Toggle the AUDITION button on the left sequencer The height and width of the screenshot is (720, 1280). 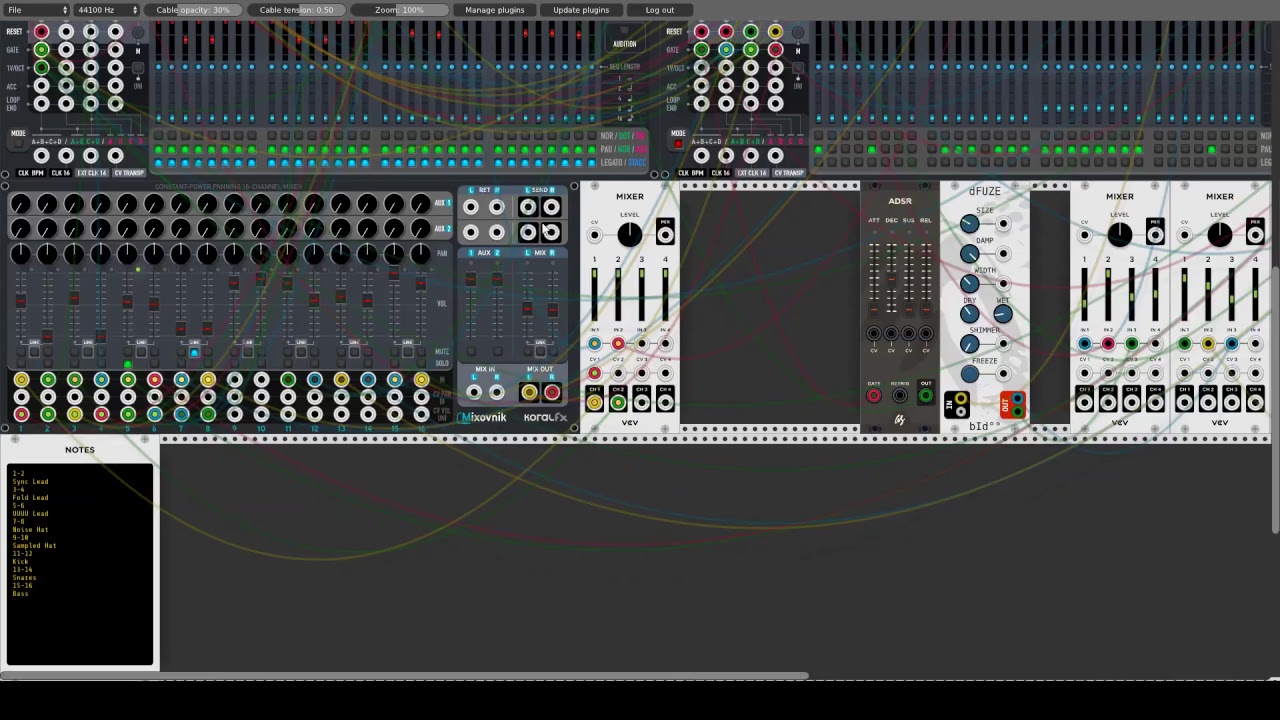[624, 32]
